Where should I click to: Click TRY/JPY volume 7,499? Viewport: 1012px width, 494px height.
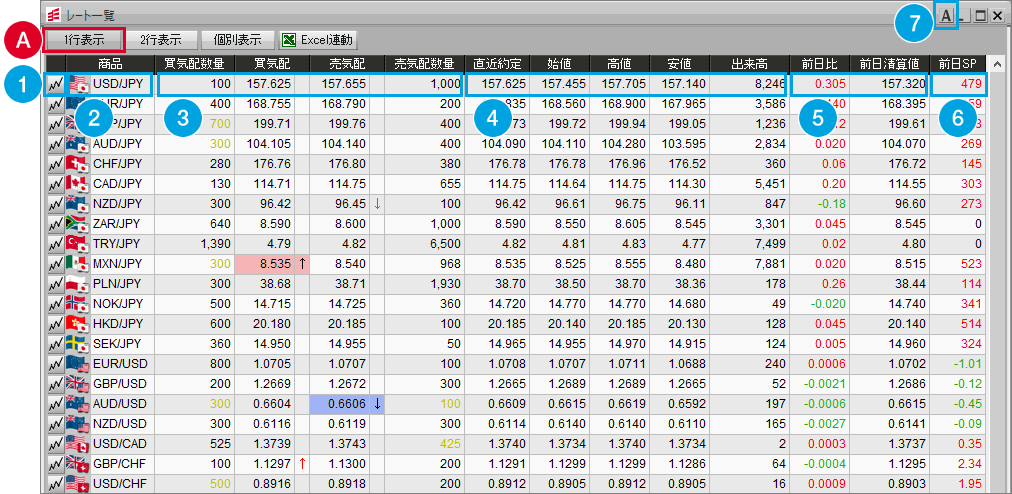point(770,244)
